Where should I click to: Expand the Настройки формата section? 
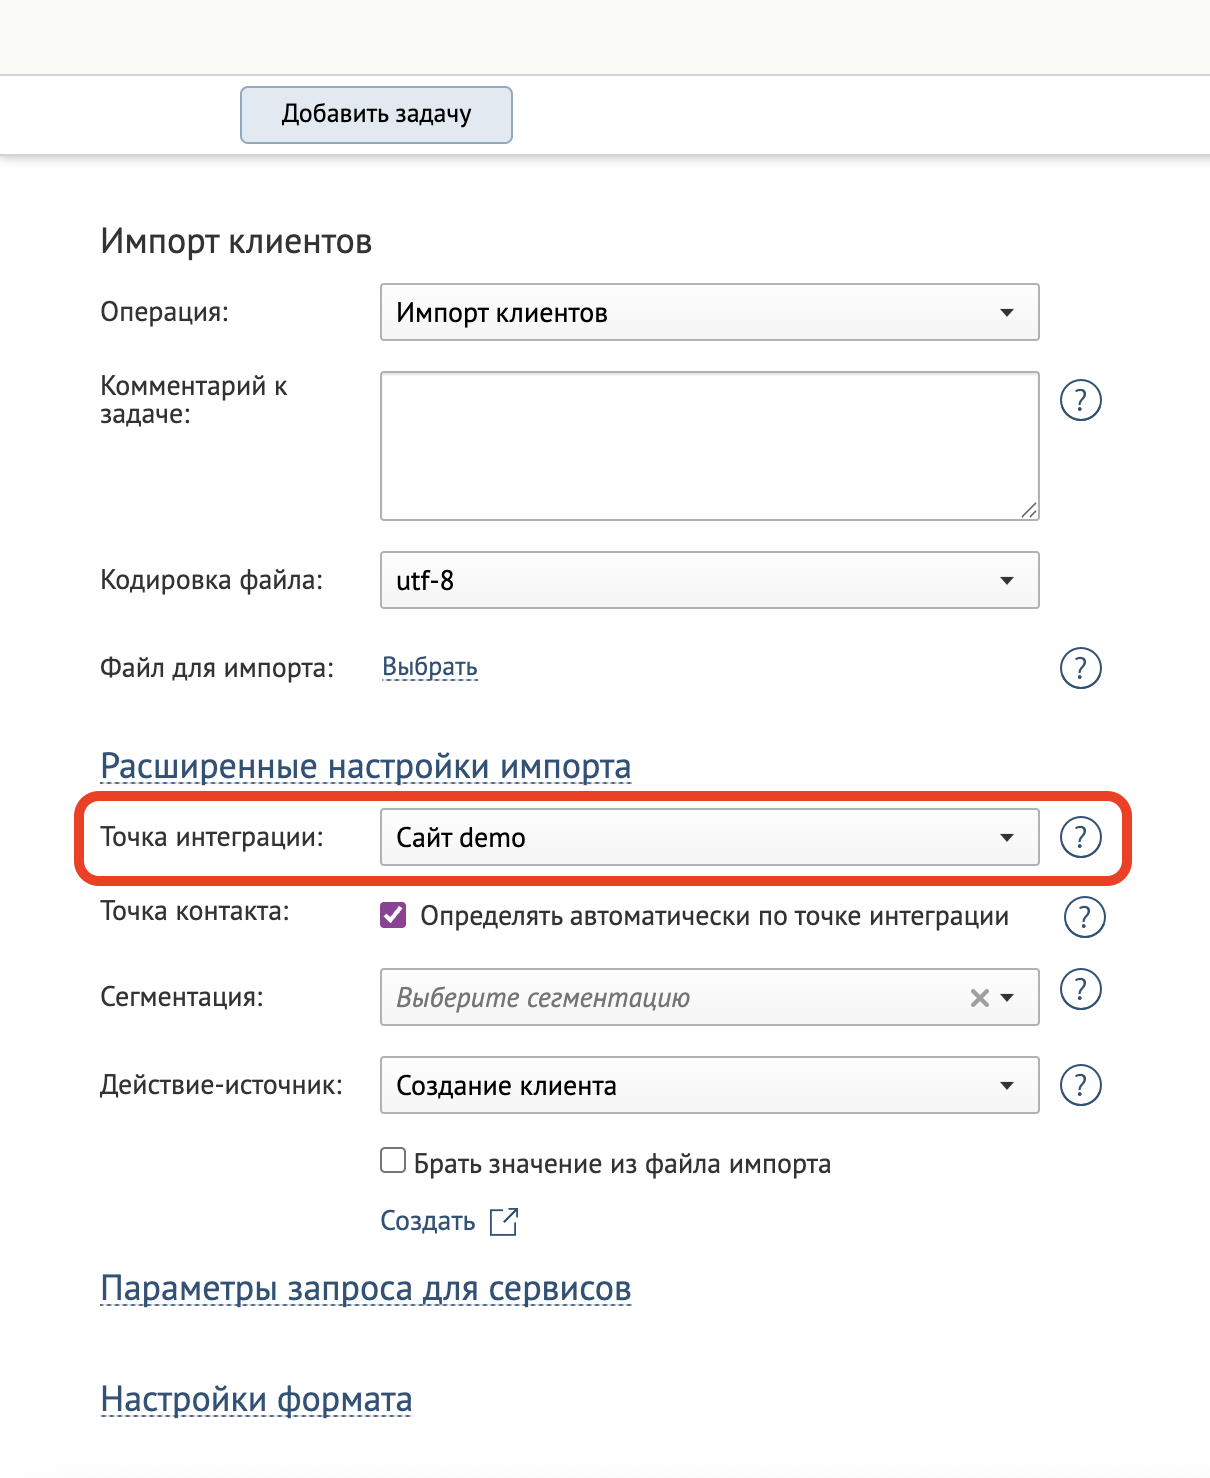pyautogui.click(x=255, y=1400)
